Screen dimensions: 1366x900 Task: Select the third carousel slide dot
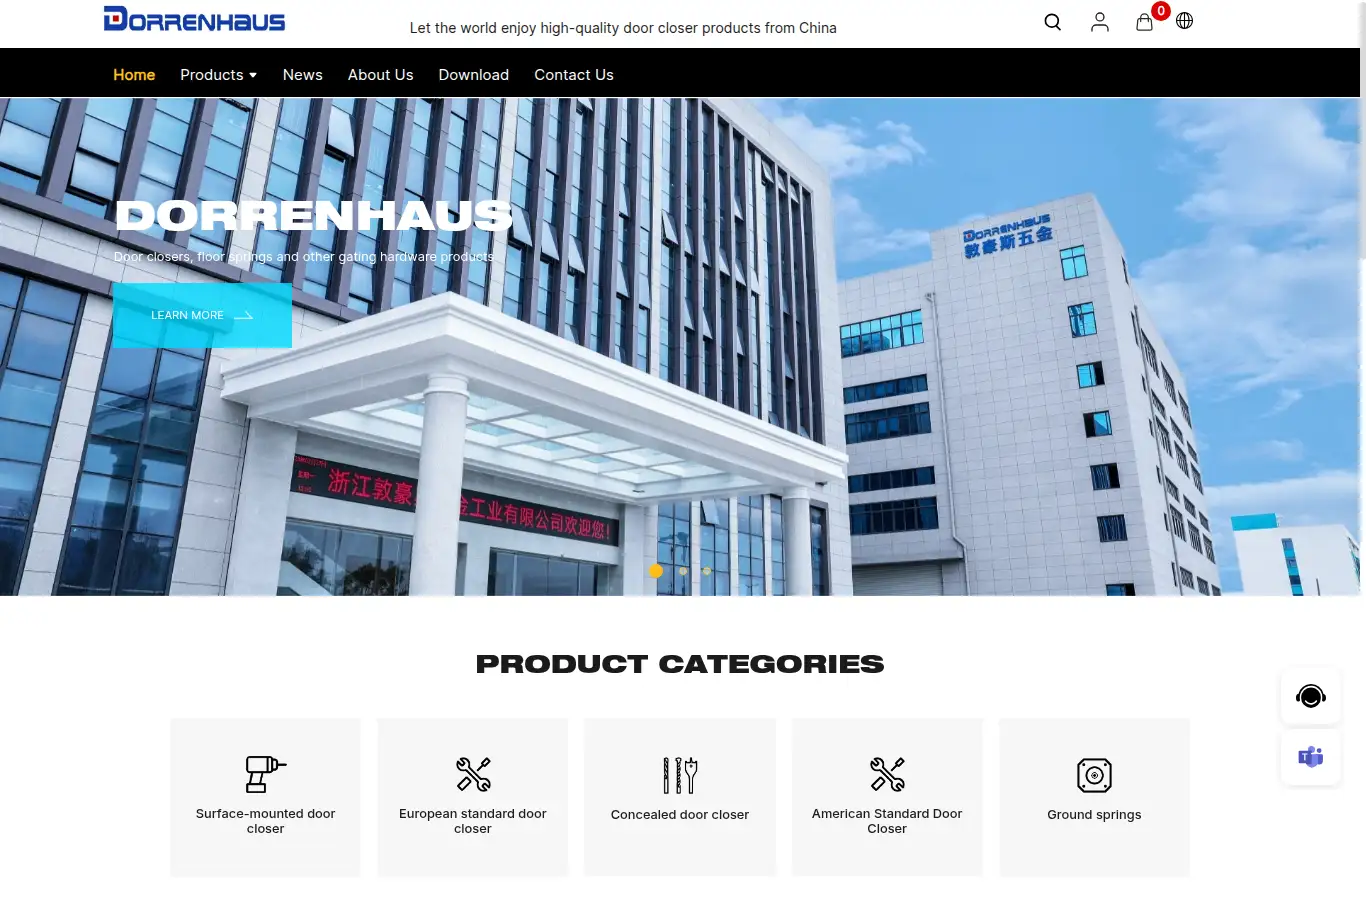pyautogui.click(x=707, y=571)
